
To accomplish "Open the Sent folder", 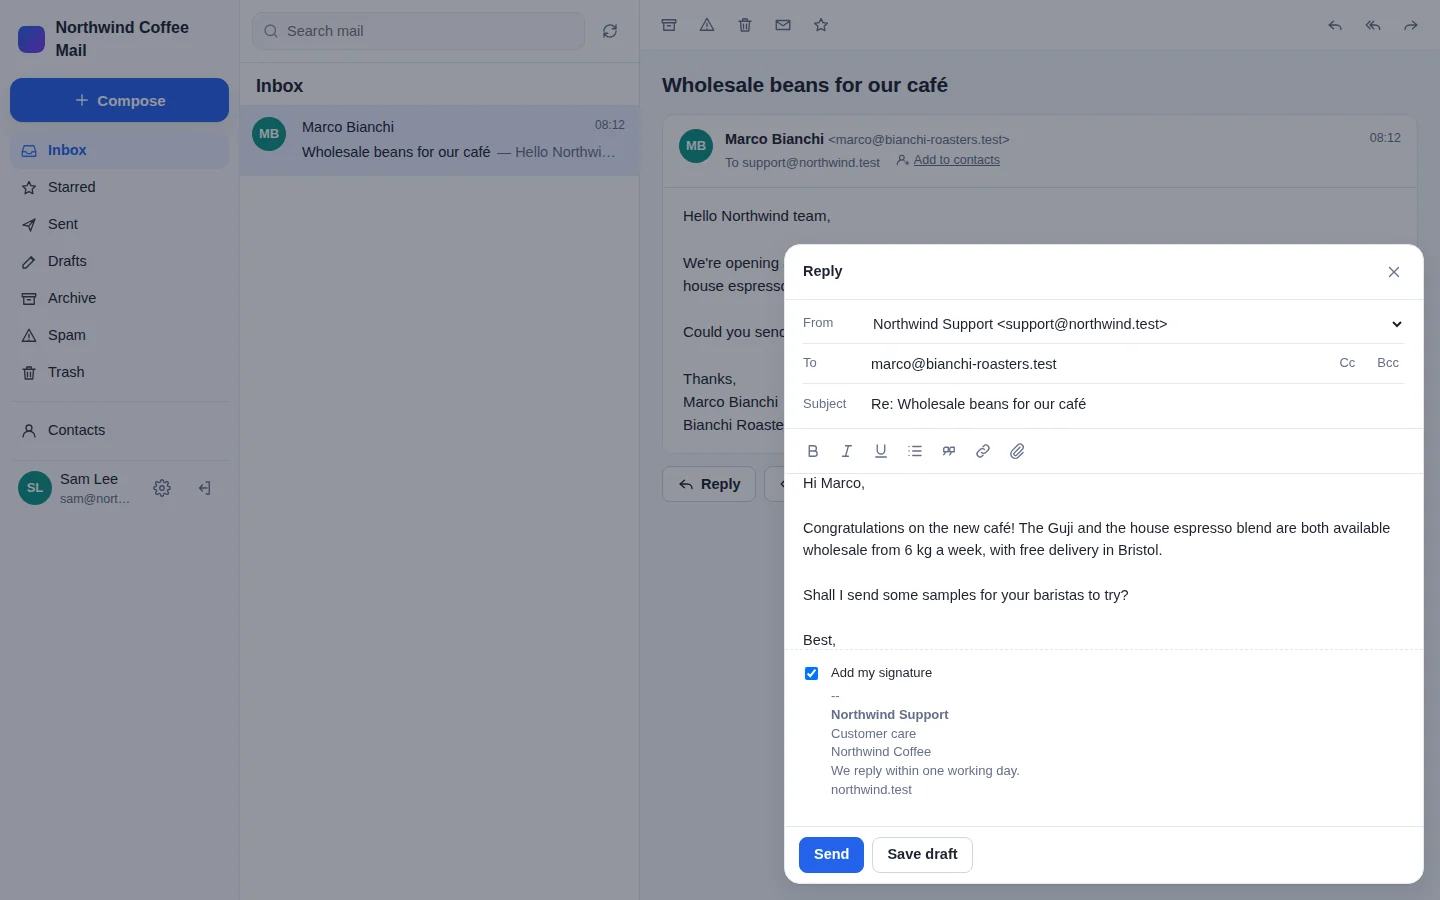I will [120, 224].
